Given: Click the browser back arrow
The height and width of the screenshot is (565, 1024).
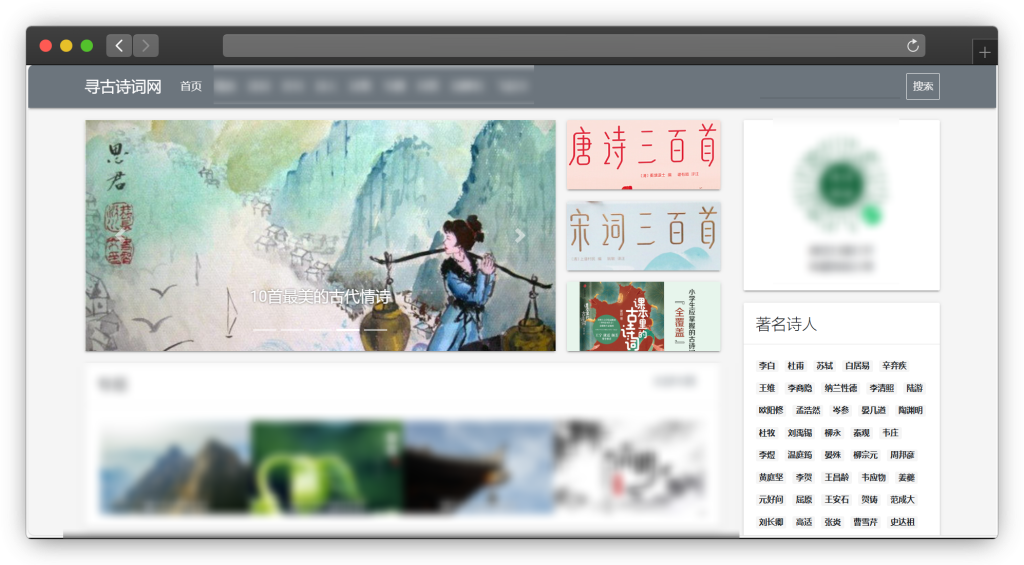Looking at the screenshot, I should point(119,45).
